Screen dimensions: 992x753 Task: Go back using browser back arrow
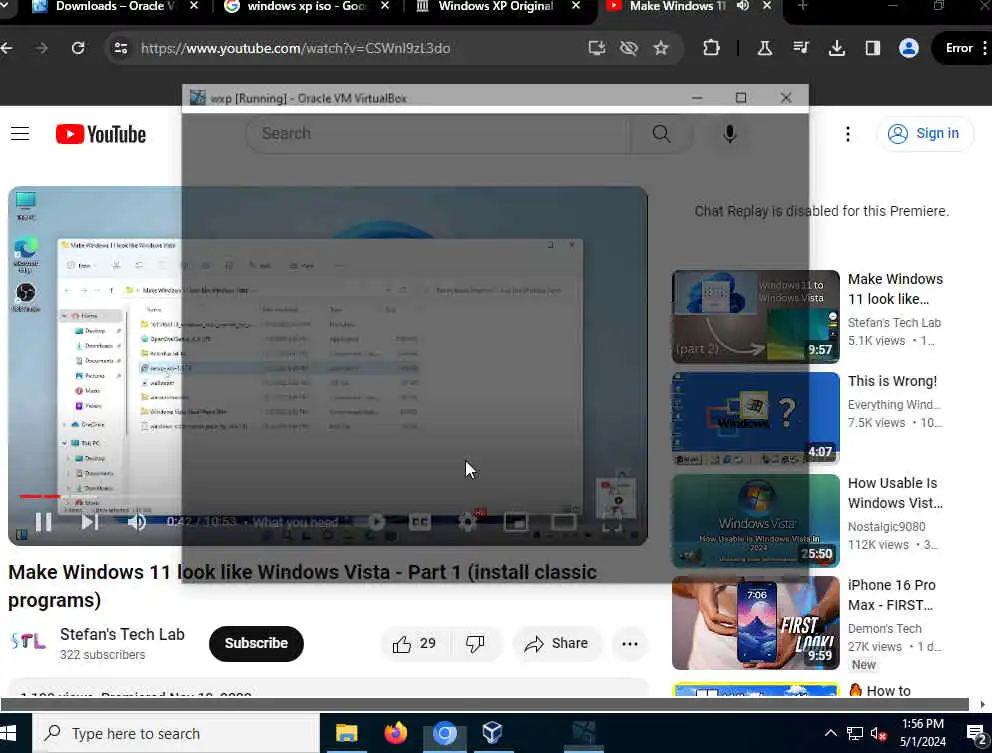click(x=7, y=48)
